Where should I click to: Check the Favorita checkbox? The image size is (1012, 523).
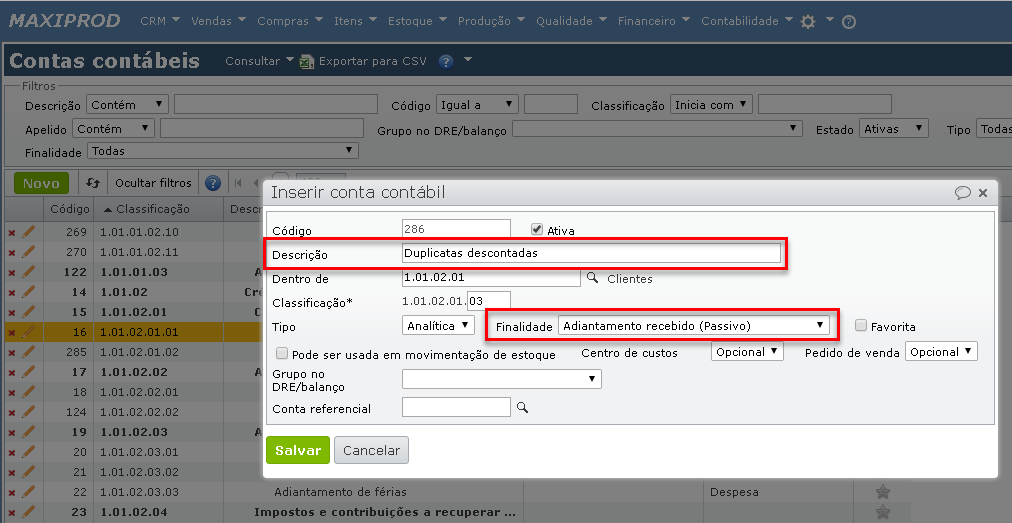tap(860, 326)
